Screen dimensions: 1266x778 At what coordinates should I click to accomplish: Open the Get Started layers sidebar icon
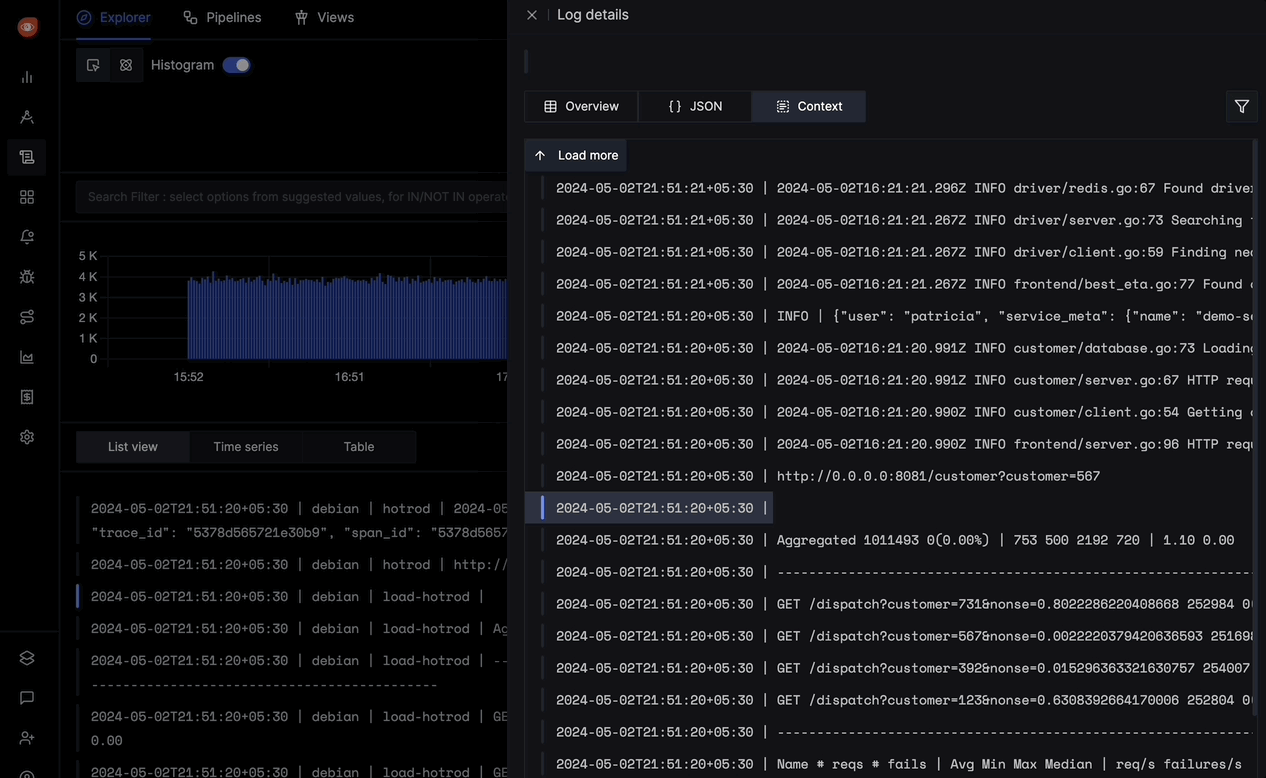27,658
